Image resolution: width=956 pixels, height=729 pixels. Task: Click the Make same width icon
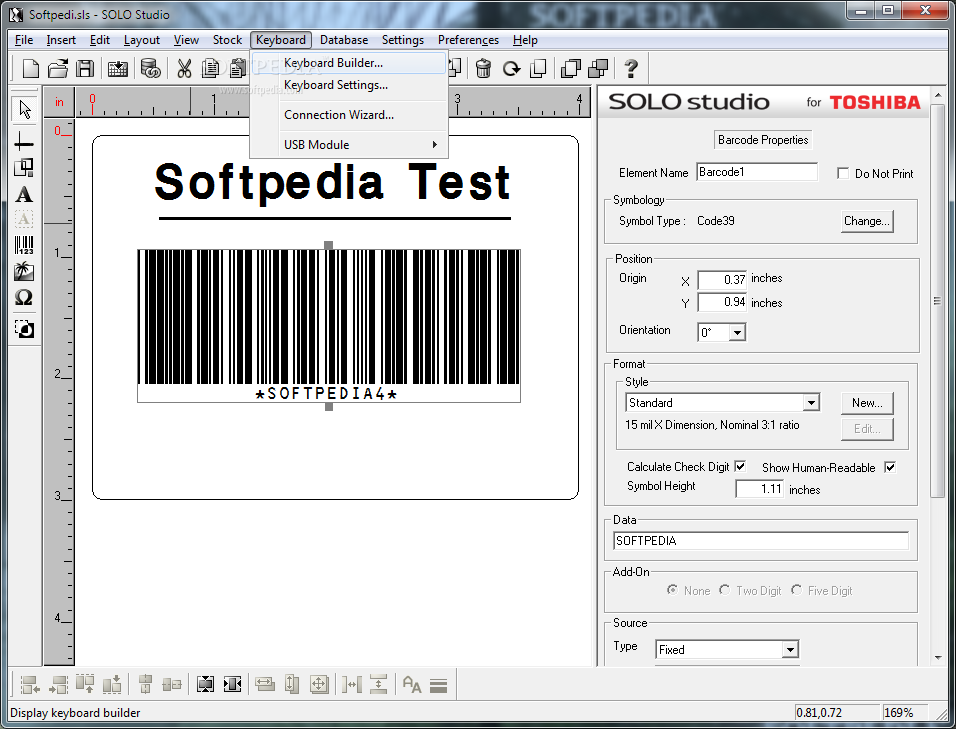point(265,685)
